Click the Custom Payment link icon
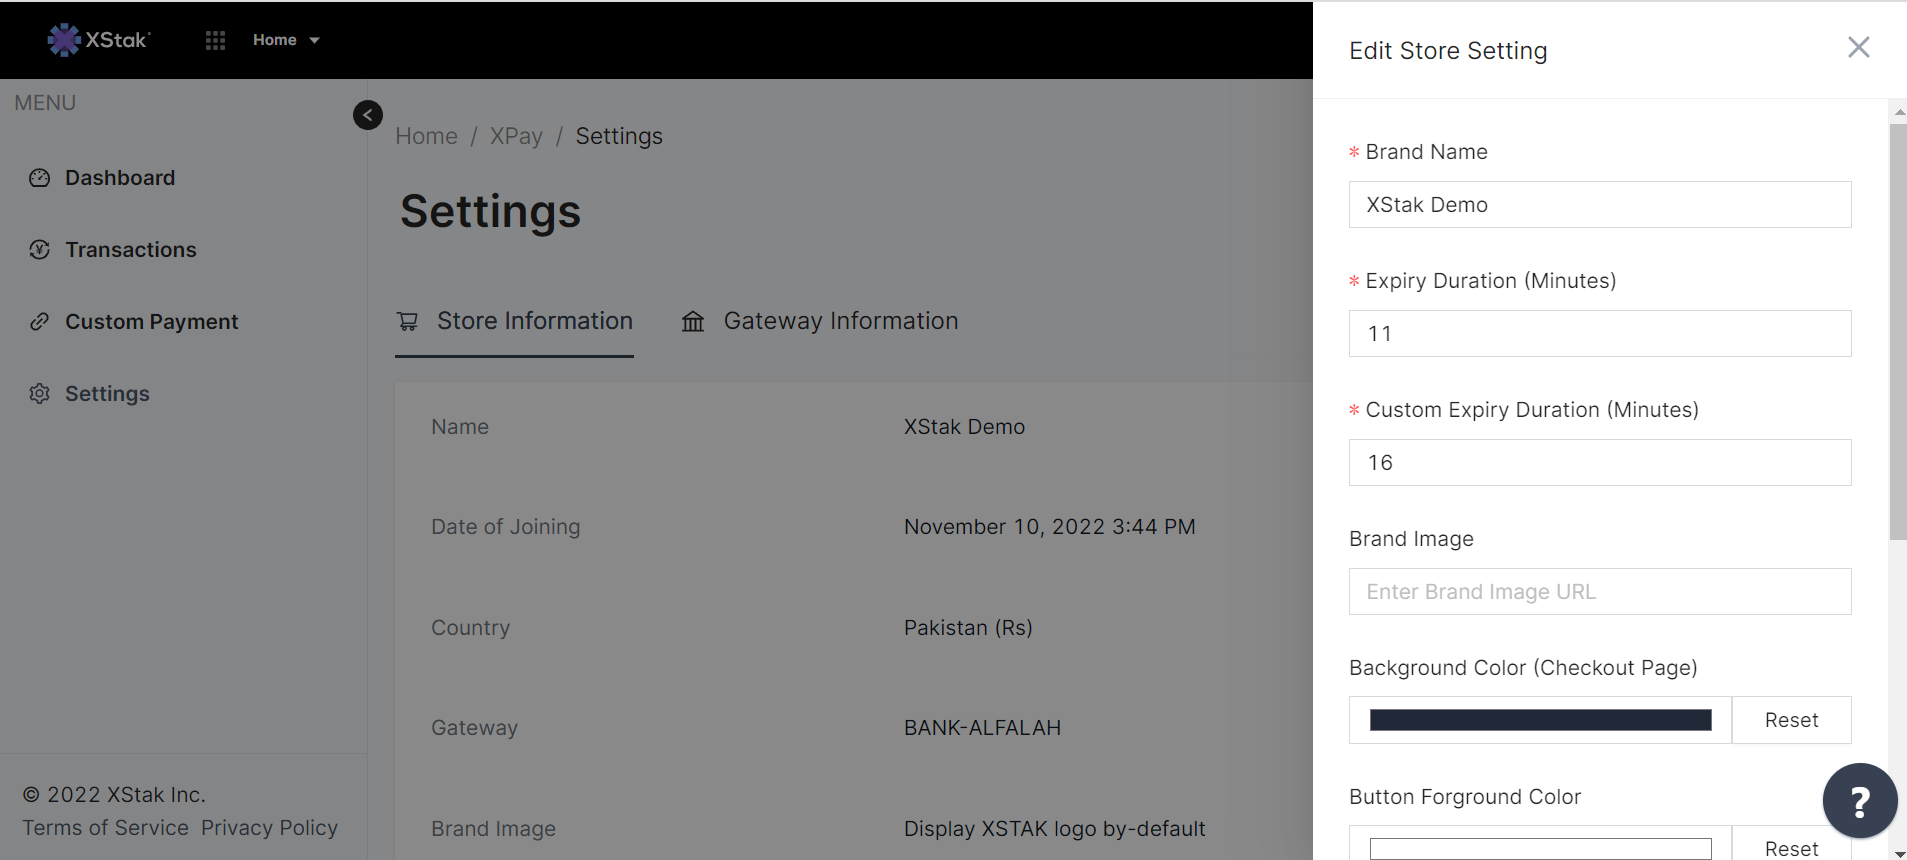Viewport: 1907px width, 860px height. click(39, 322)
